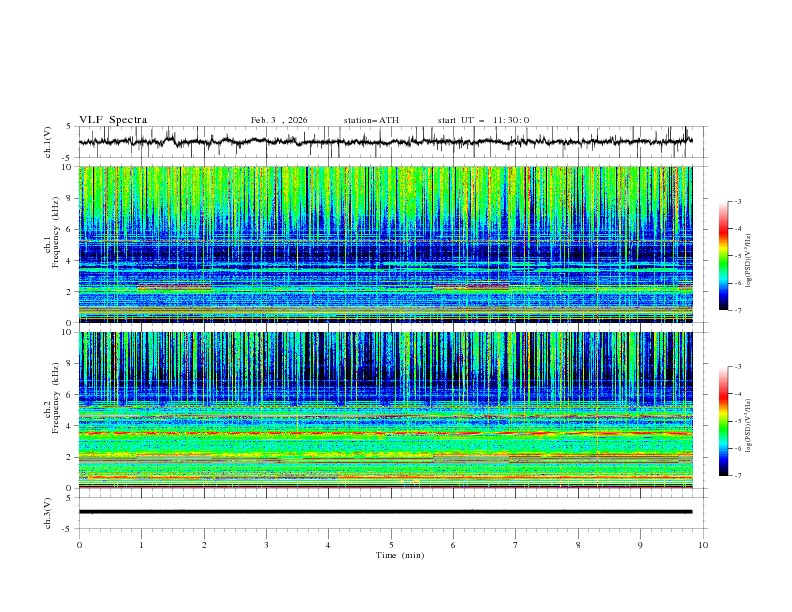The width and height of the screenshot is (792, 612).
Task: Click the 'VLF Spectra' title text
Action: tap(113, 120)
